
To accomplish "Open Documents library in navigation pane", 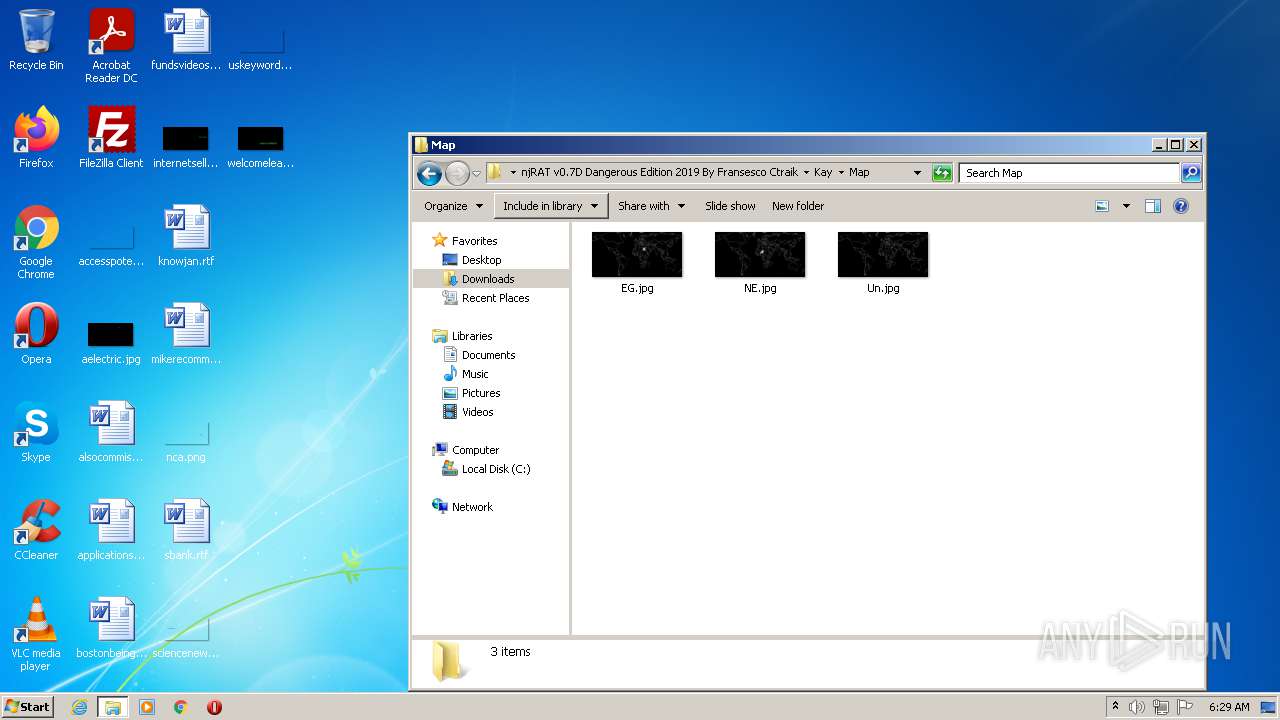I will 488,355.
